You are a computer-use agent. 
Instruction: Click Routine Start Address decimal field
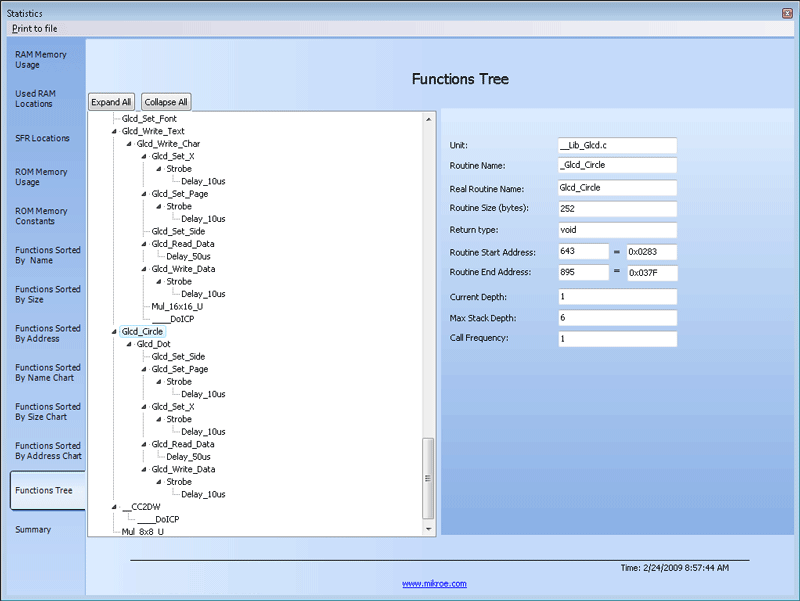[x=584, y=252]
